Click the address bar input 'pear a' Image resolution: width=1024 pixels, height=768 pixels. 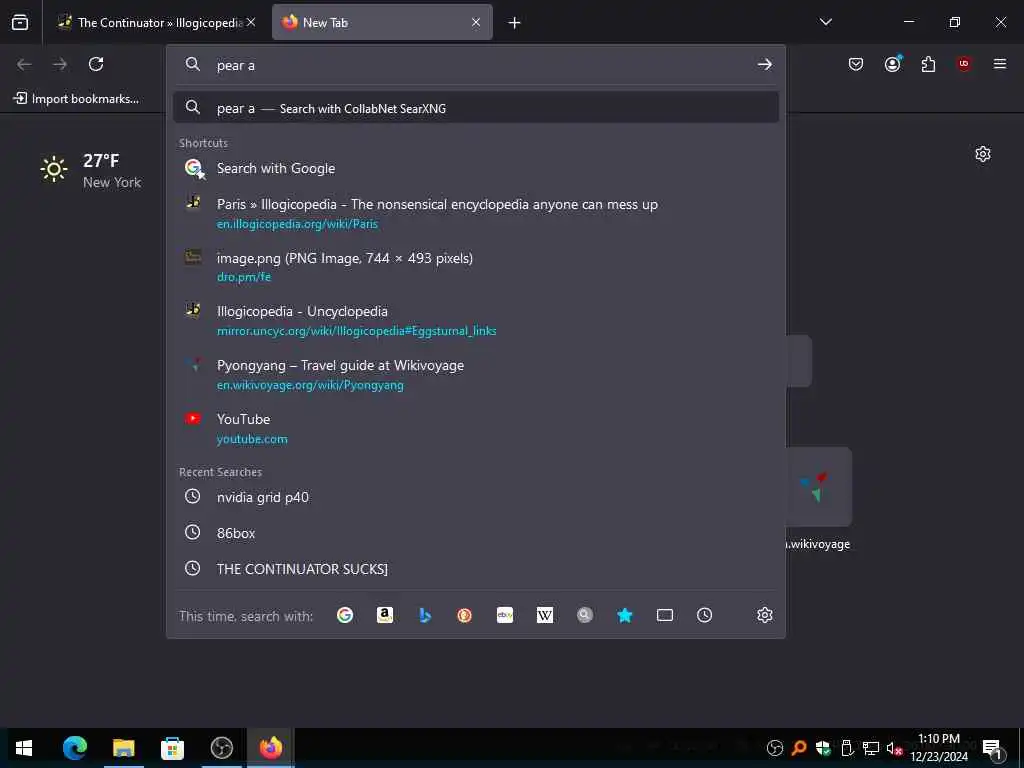click(477, 65)
